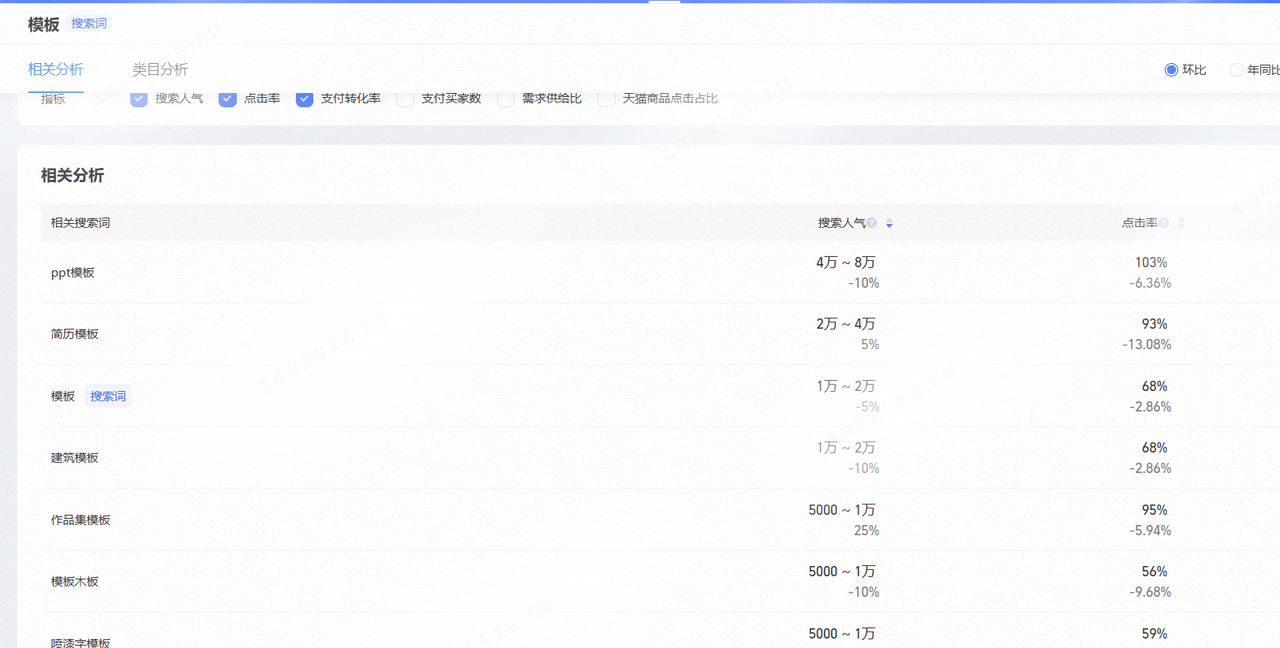Sort 搜索人气 column ascending with up arrow
Viewport: 1280px width, 648px height.
point(889,219)
